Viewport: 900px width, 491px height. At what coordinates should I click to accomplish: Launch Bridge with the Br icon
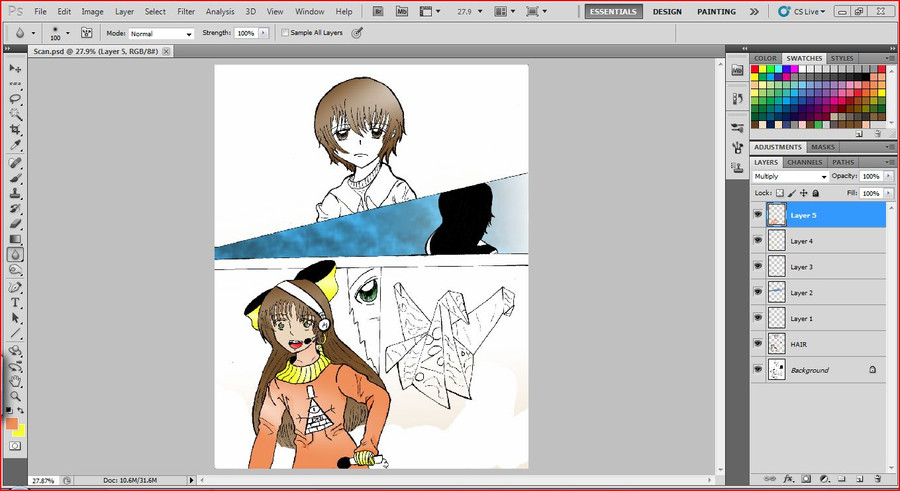(x=378, y=11)
